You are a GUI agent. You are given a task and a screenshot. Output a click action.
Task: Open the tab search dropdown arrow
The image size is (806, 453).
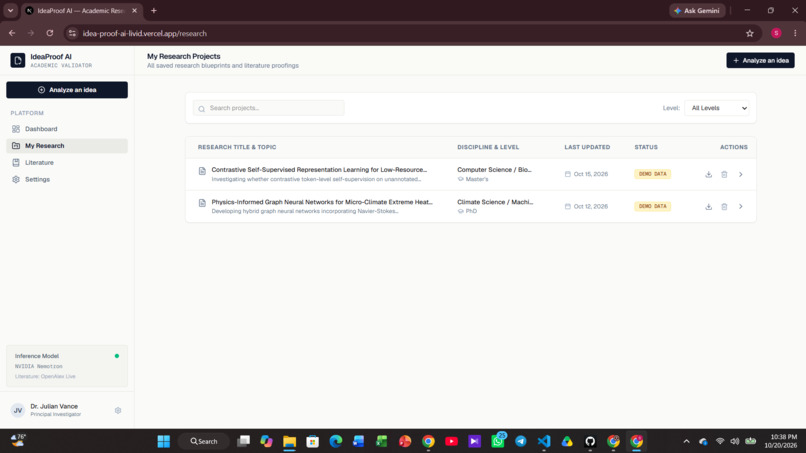point(10,10)
